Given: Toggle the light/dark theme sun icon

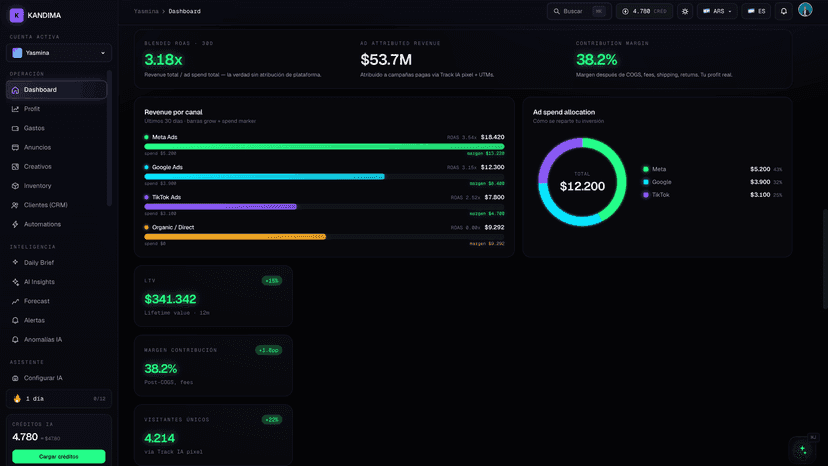Looking at the screenshot, I should coord(685,11).
